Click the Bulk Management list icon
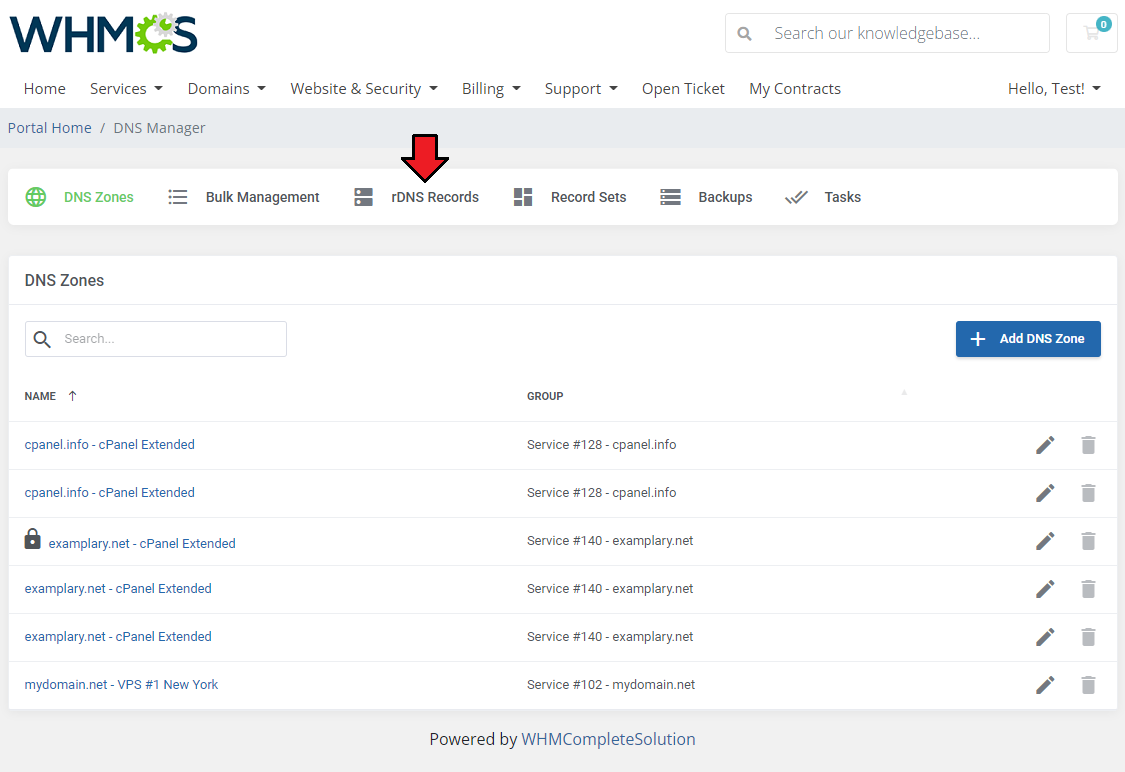This screenshot has height=772, width=1125. pyautogui.click(x=177, y=197)
